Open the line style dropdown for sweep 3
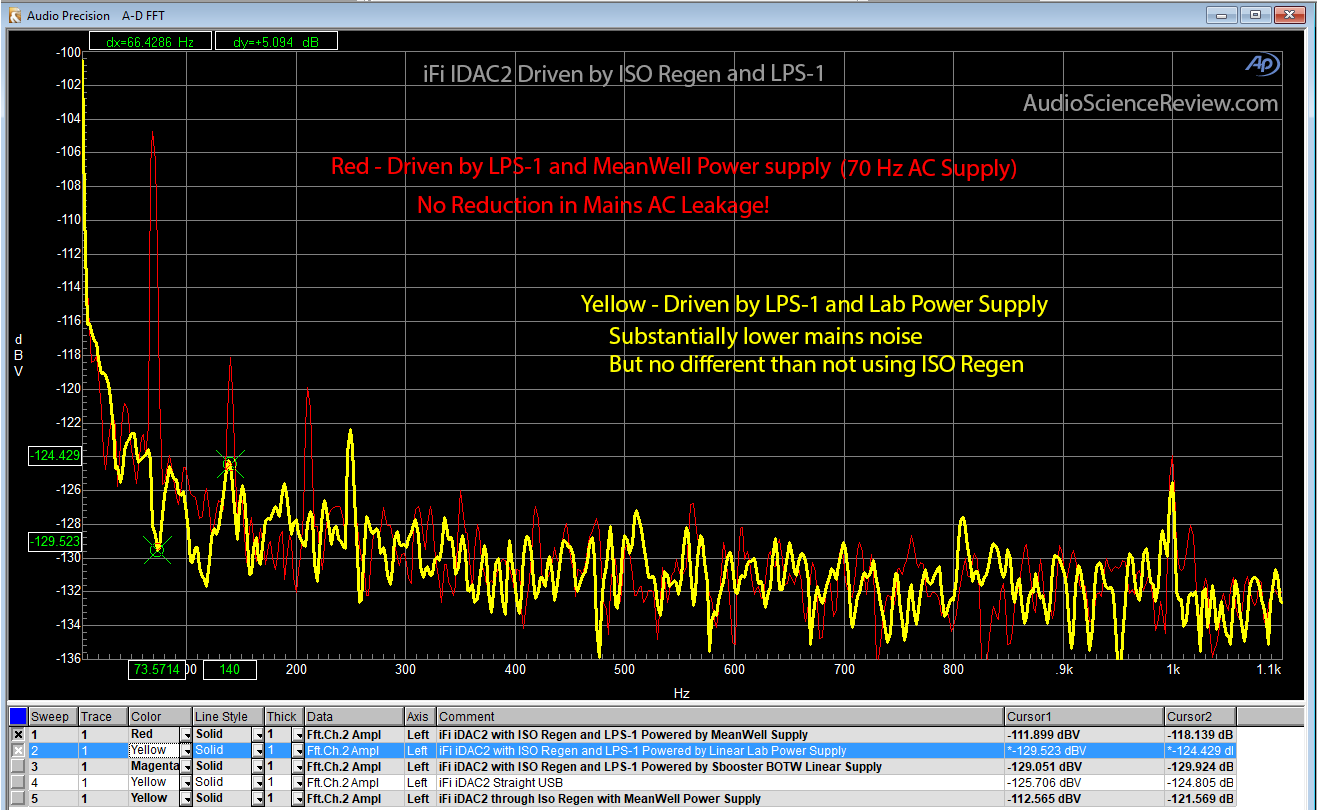 point(258,766)
